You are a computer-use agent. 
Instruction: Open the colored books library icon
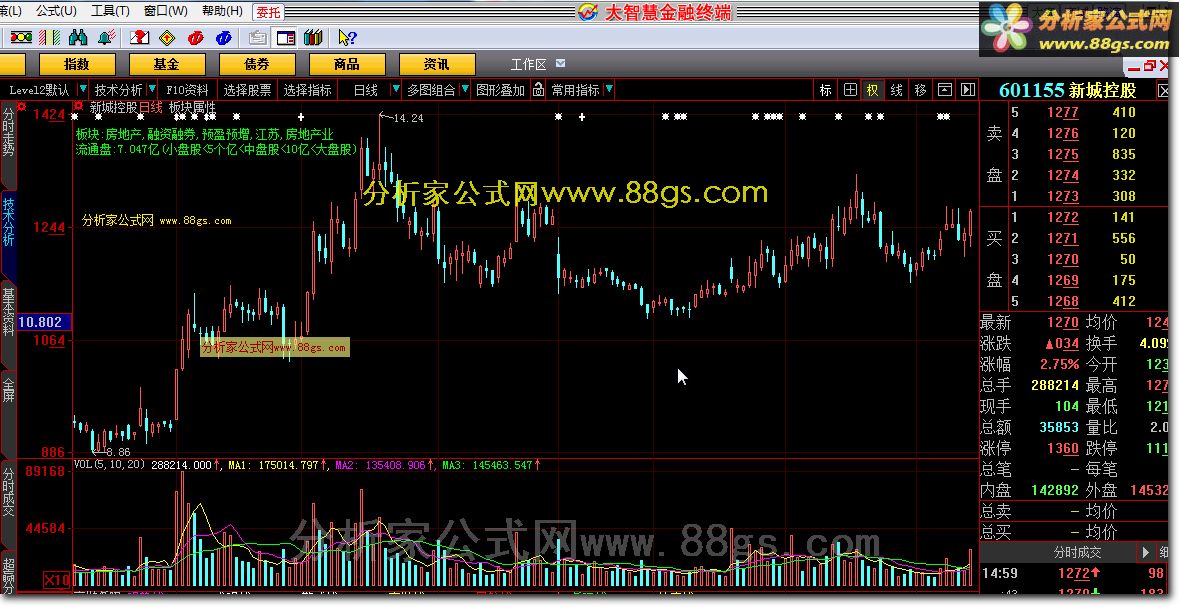point(313,37)
